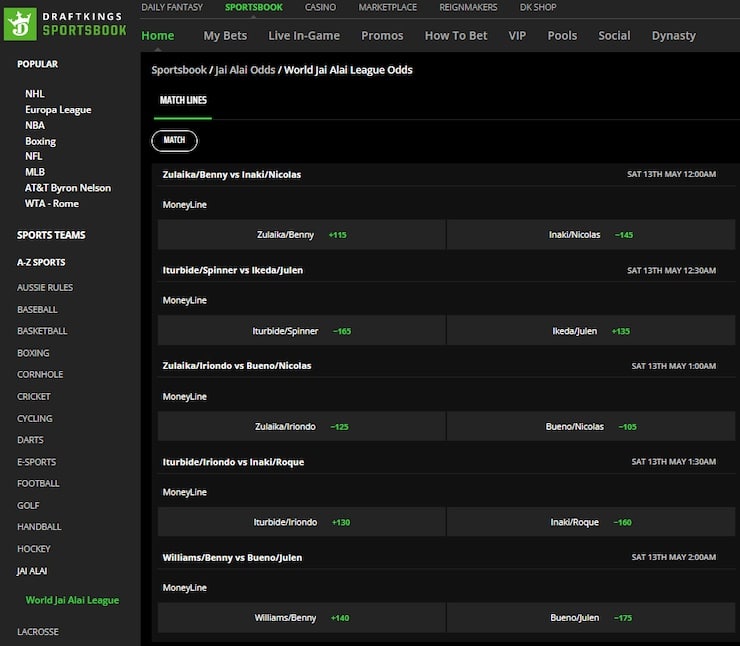
Task: Go to the VIP page
Action: (517, 36)
